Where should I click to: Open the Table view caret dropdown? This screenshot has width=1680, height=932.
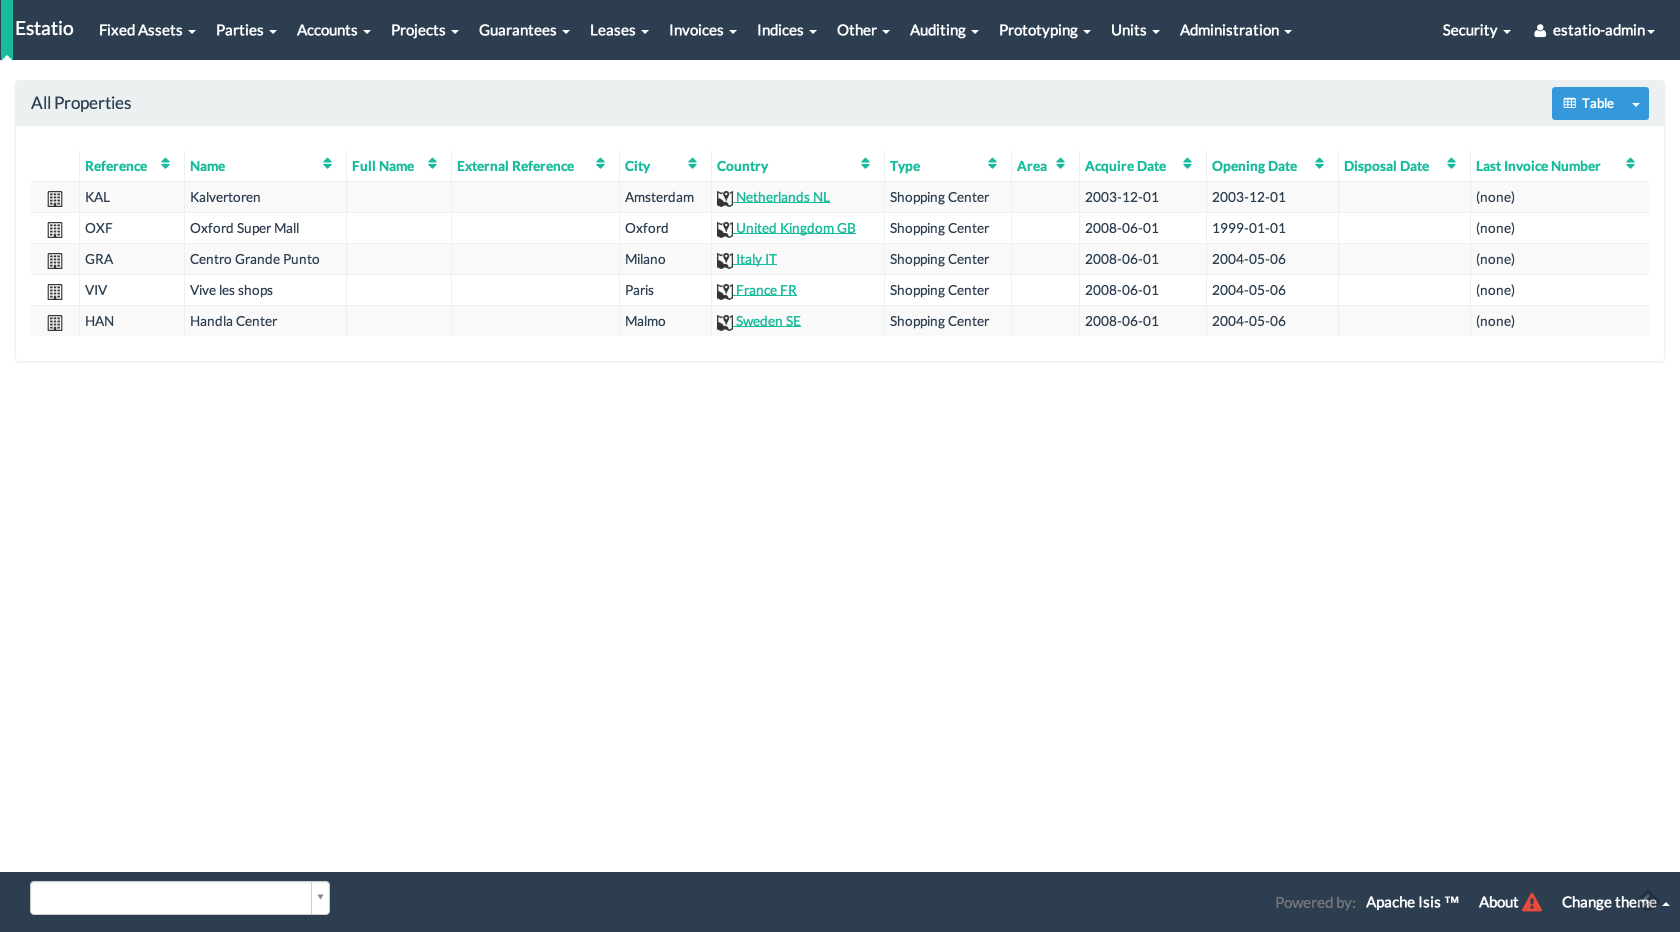pyautogui.click(x=1636, y=104)
